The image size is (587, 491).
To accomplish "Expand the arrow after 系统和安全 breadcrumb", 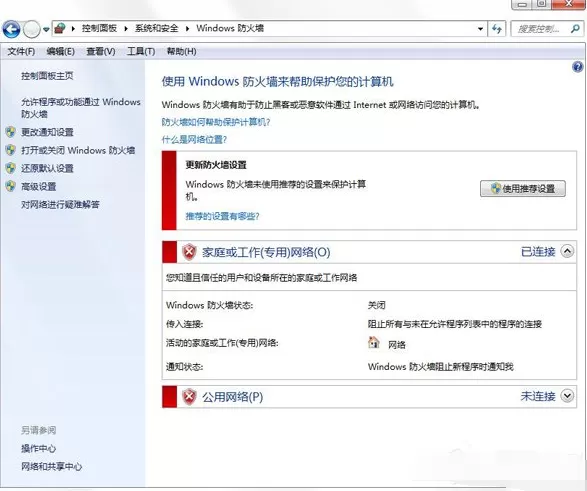I will (188, 29).
